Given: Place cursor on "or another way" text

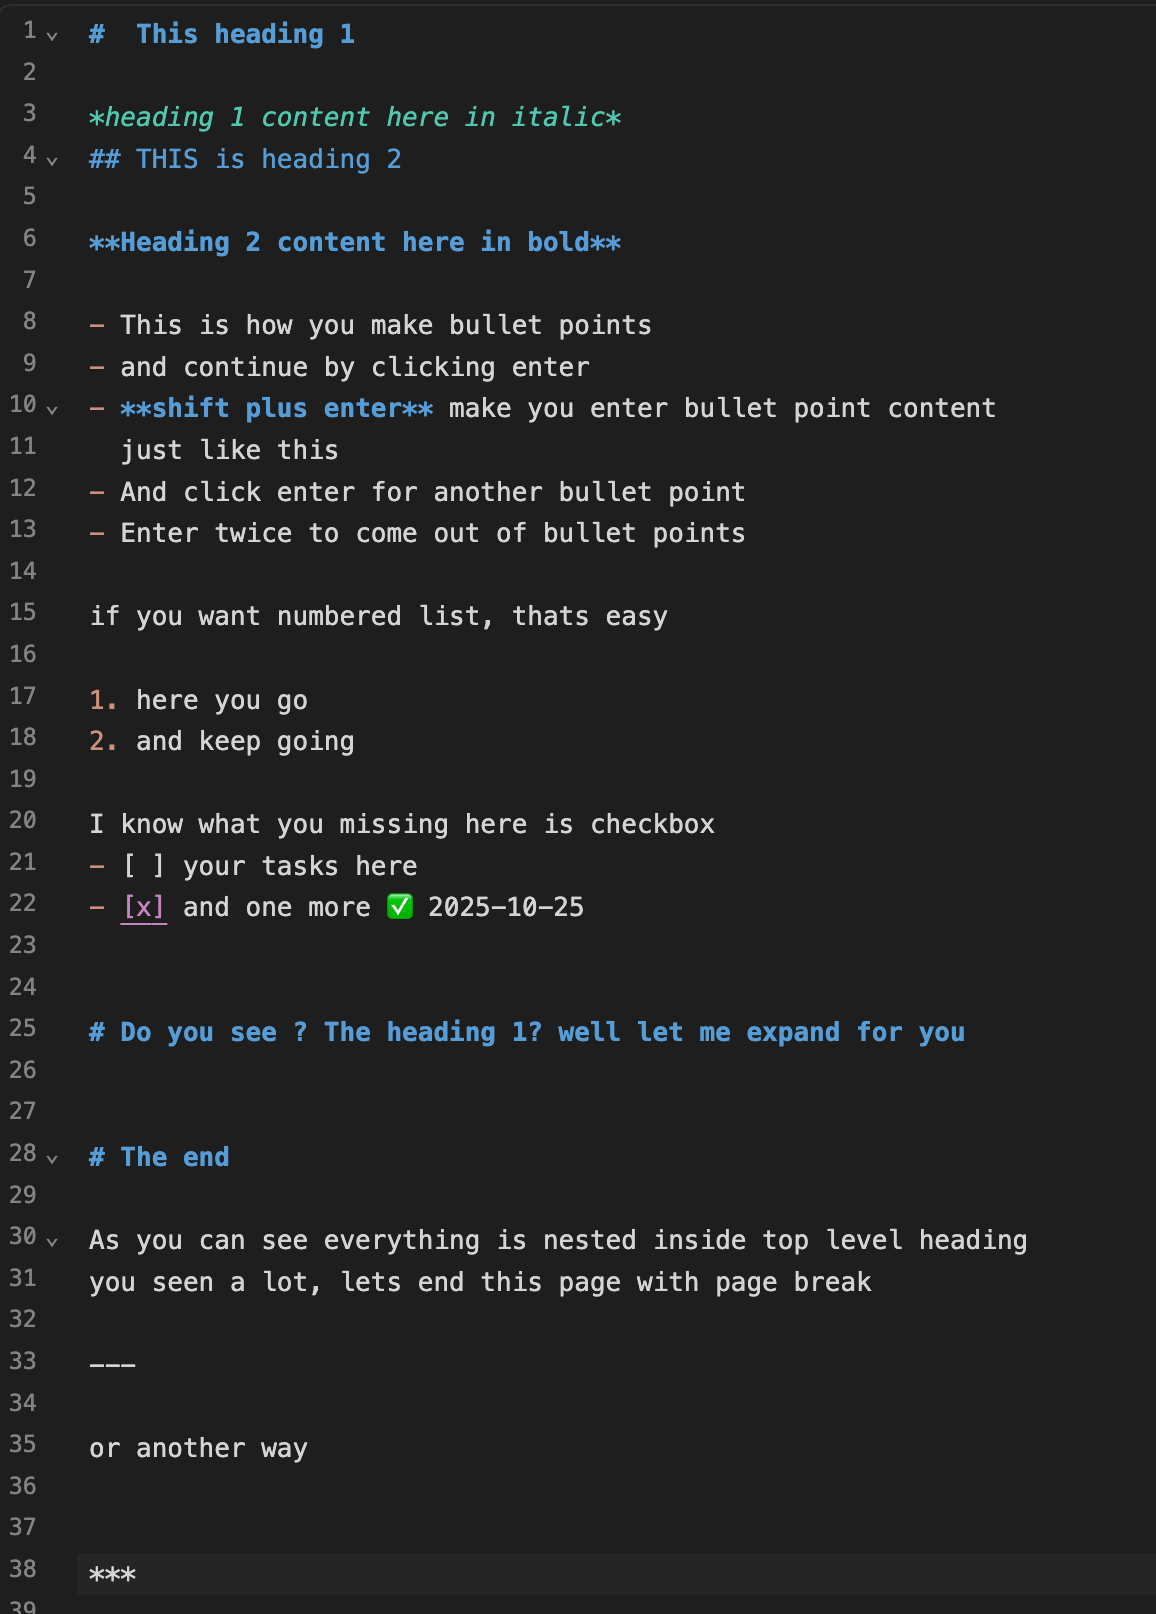Looking at the screenshot, I should pos(198,1448).
